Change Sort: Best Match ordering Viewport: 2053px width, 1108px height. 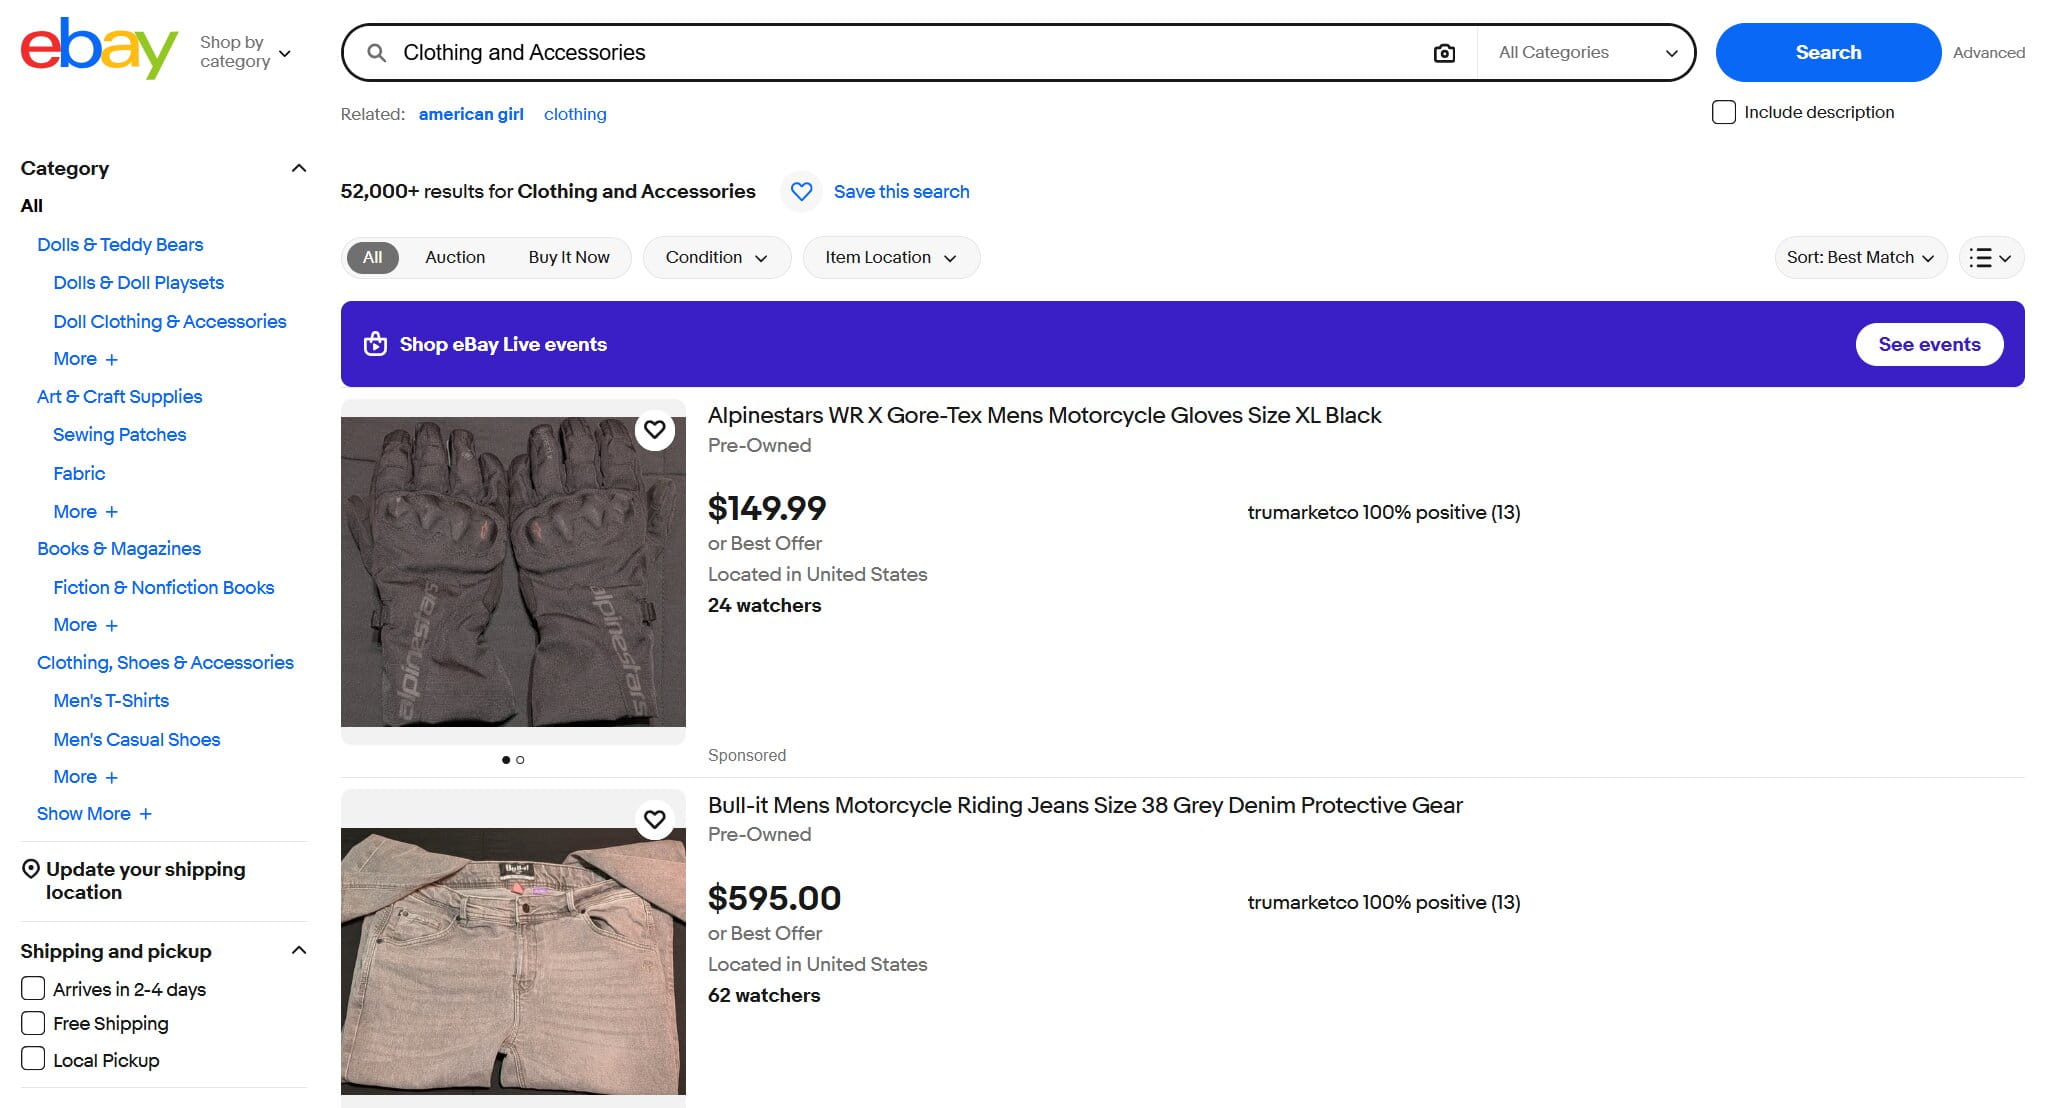coord(1860,258)
